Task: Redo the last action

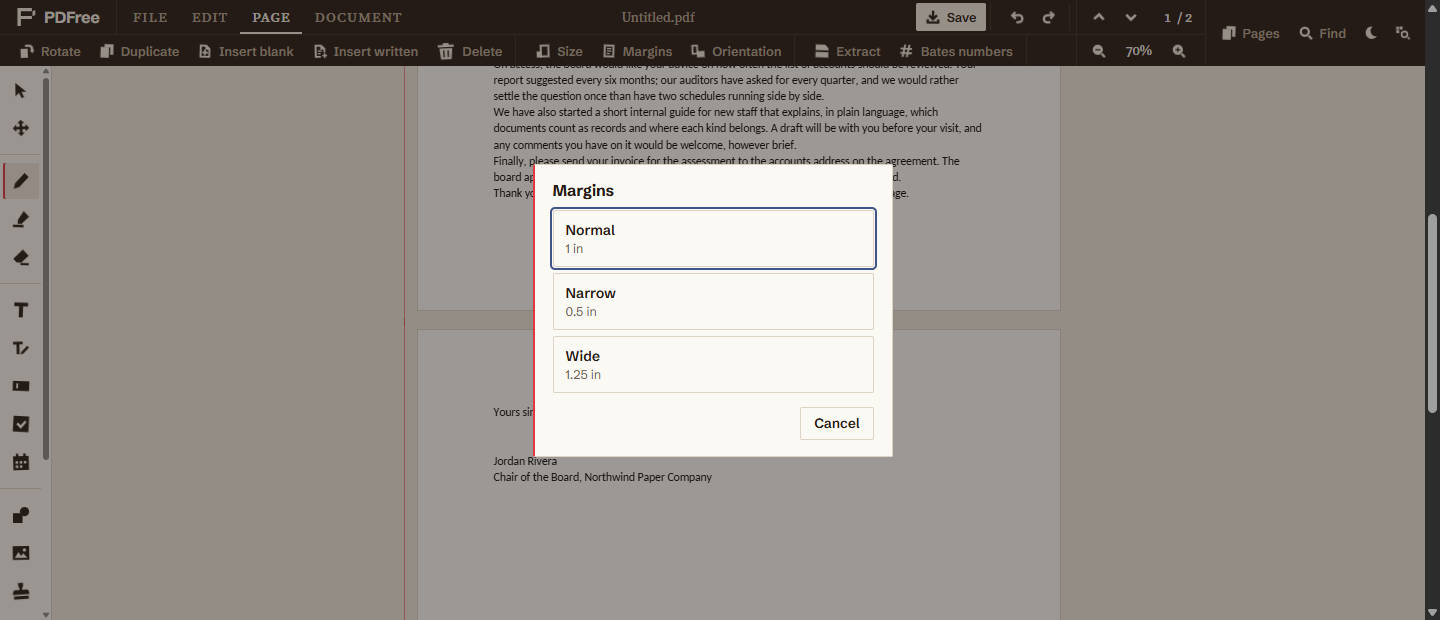Action: click(x=1048, y=17)
